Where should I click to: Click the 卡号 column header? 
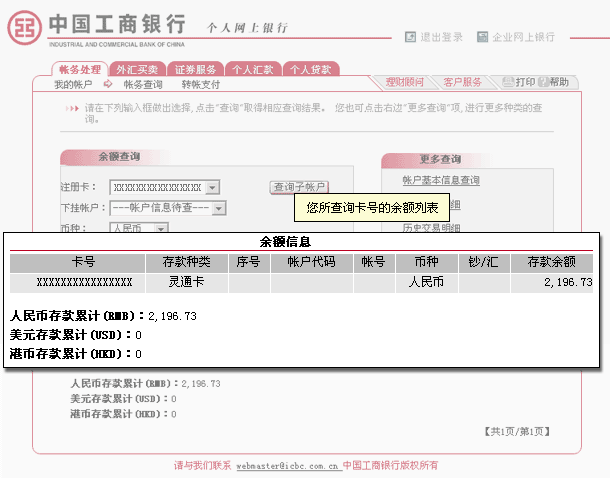click(77, 263)
